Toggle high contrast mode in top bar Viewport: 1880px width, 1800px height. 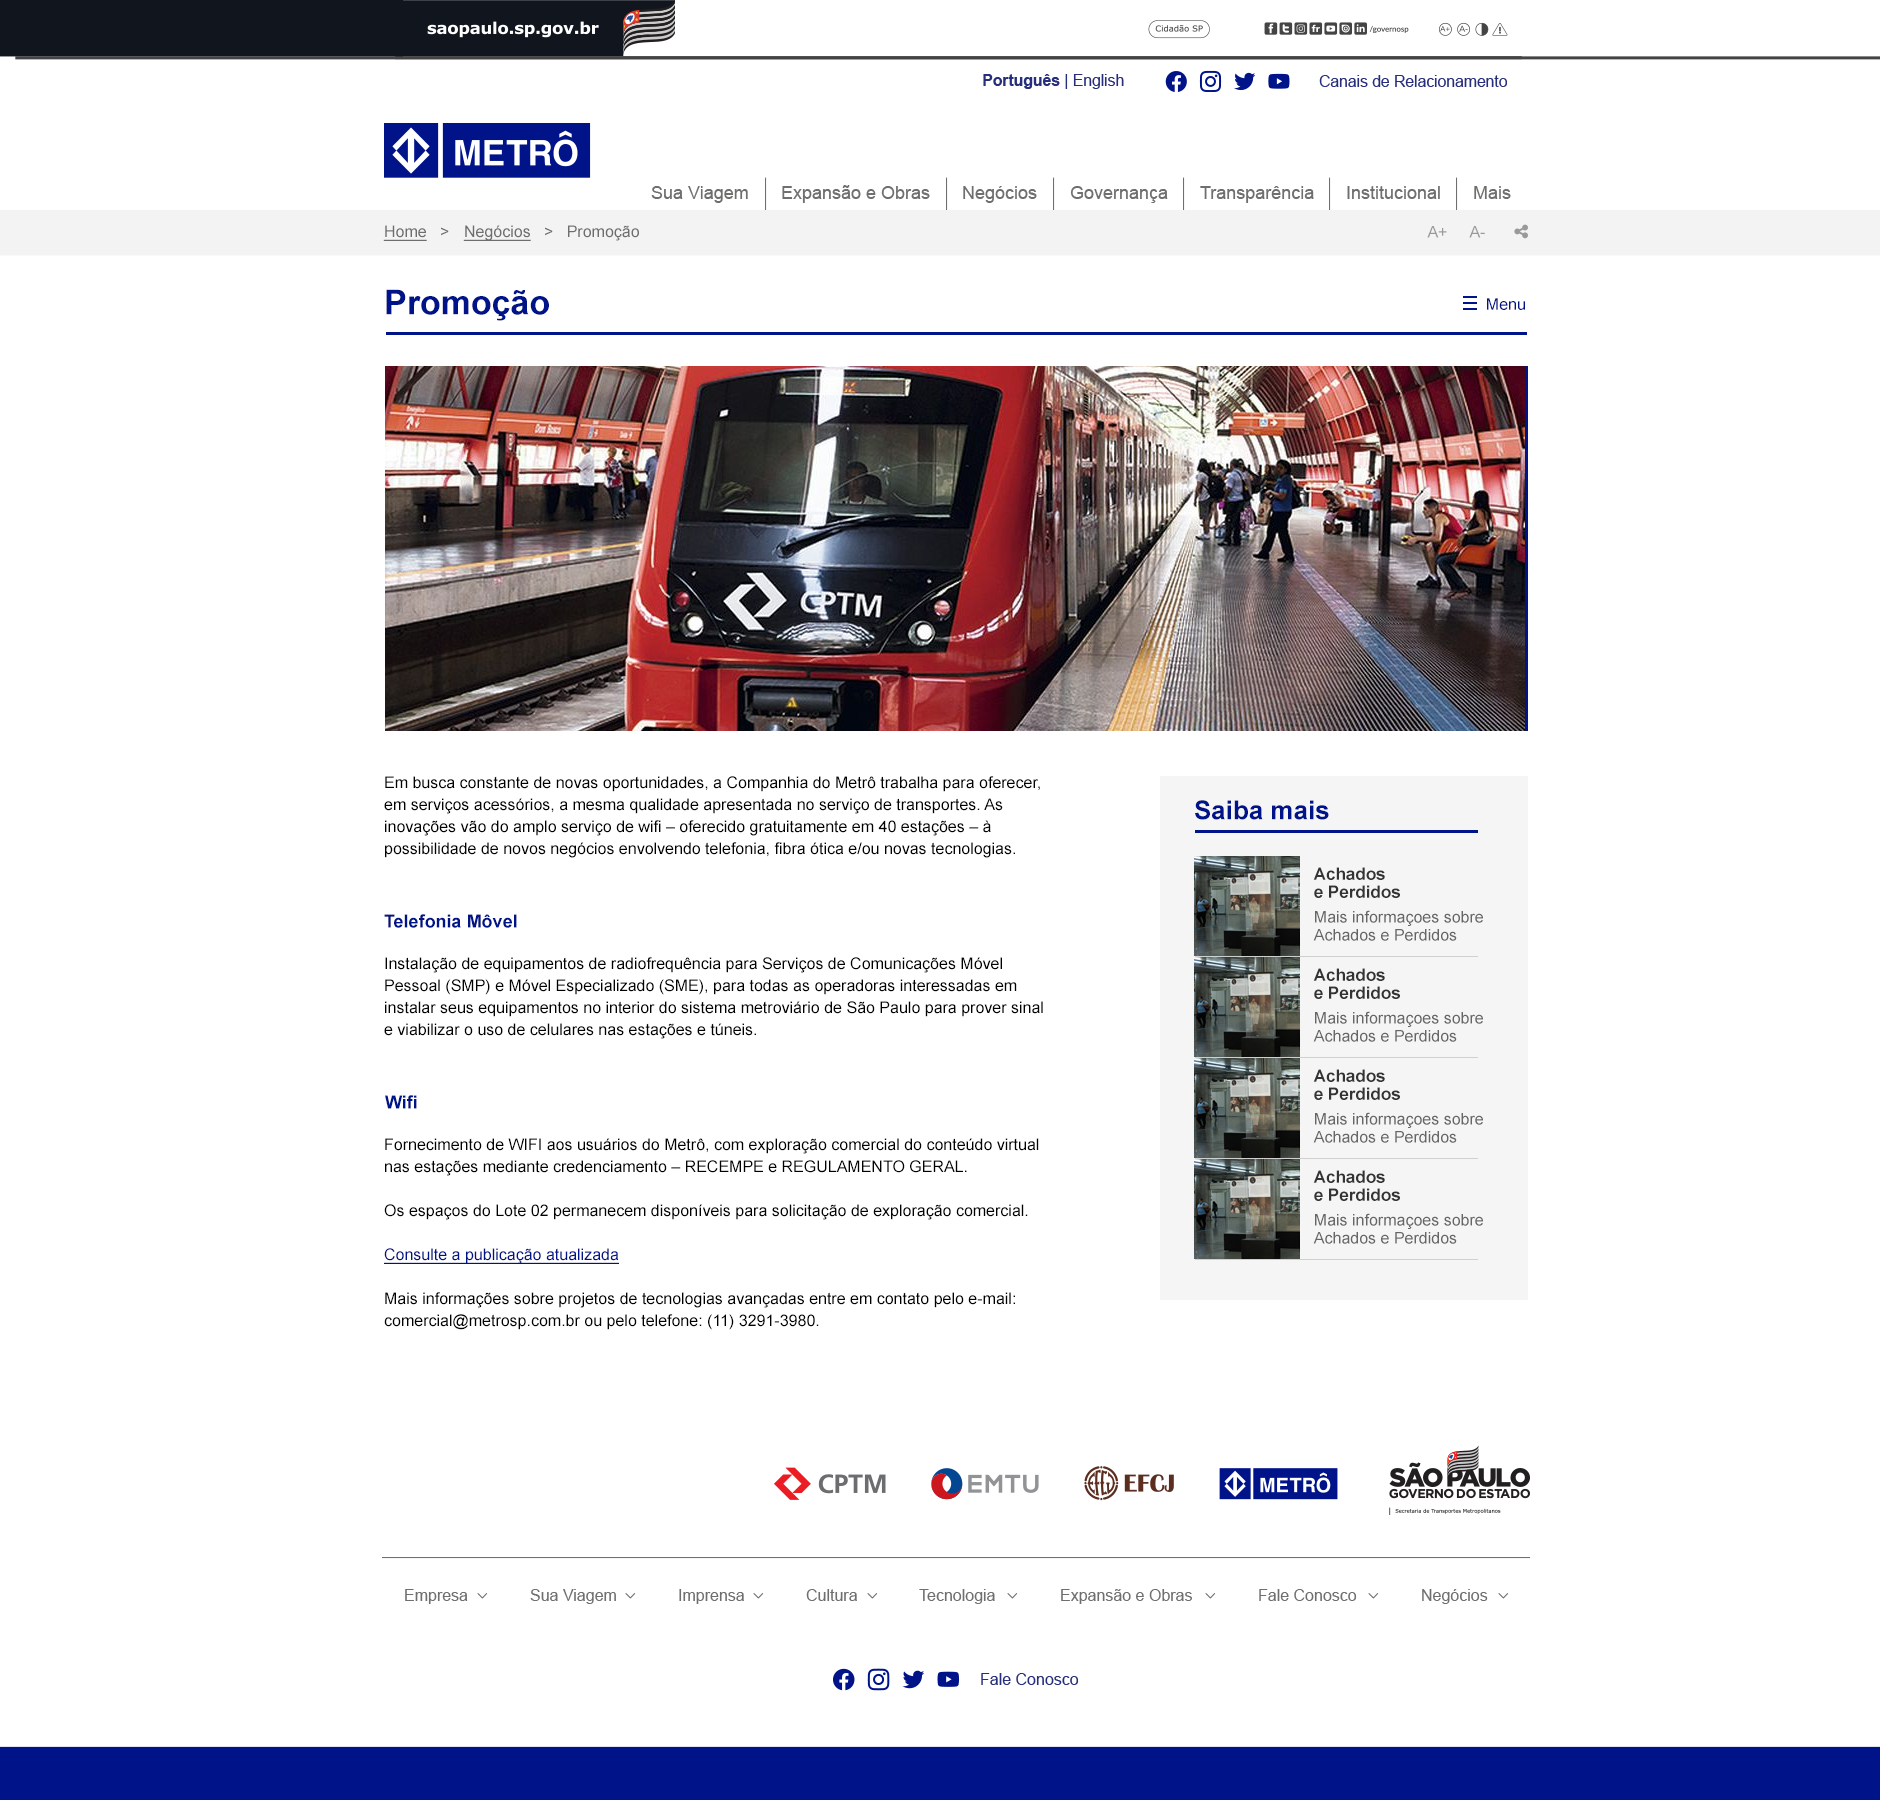pyautogui.click(x=1482, y=29)
